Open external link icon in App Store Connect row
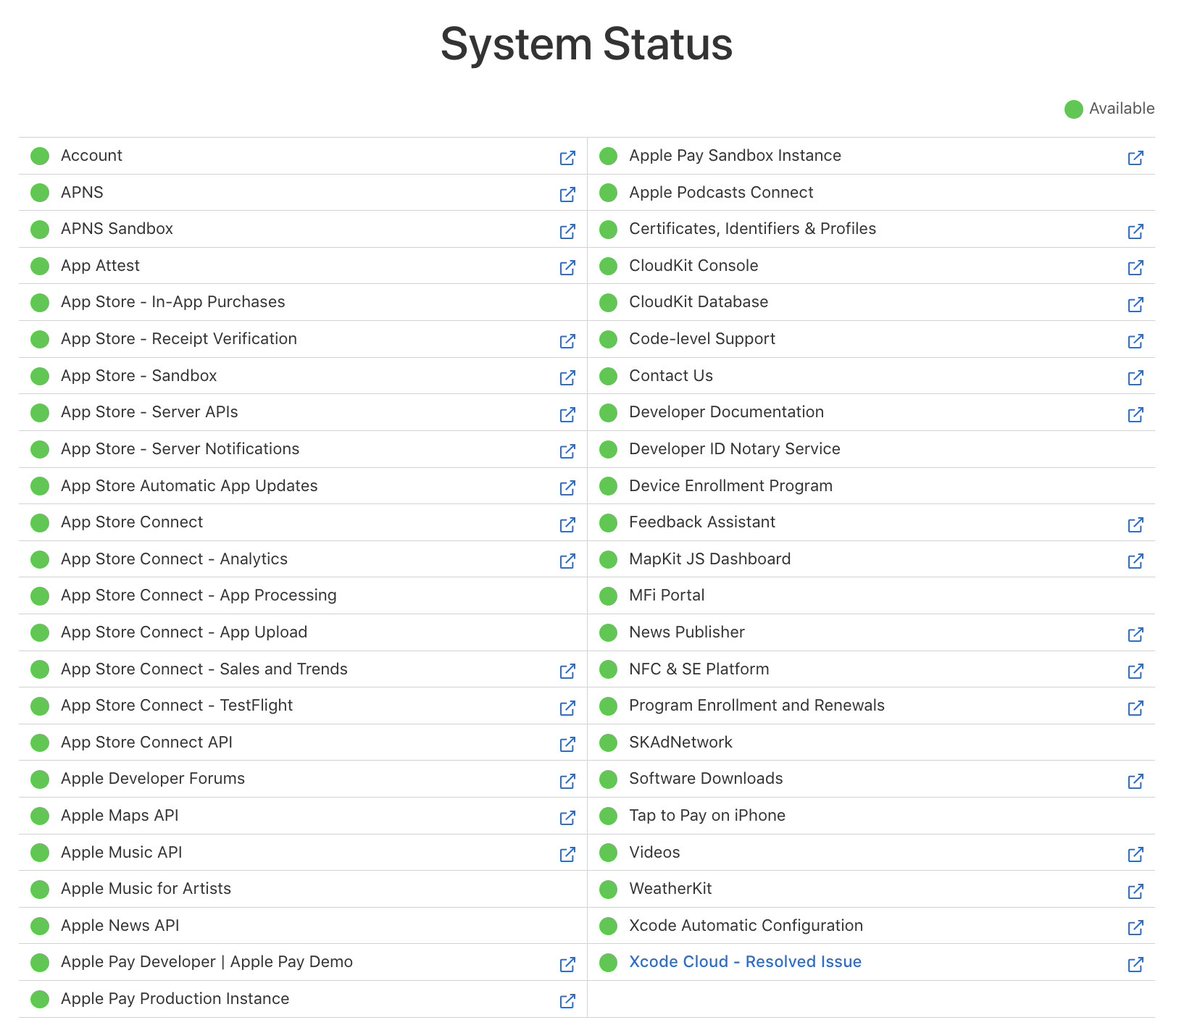 (567, 524)
